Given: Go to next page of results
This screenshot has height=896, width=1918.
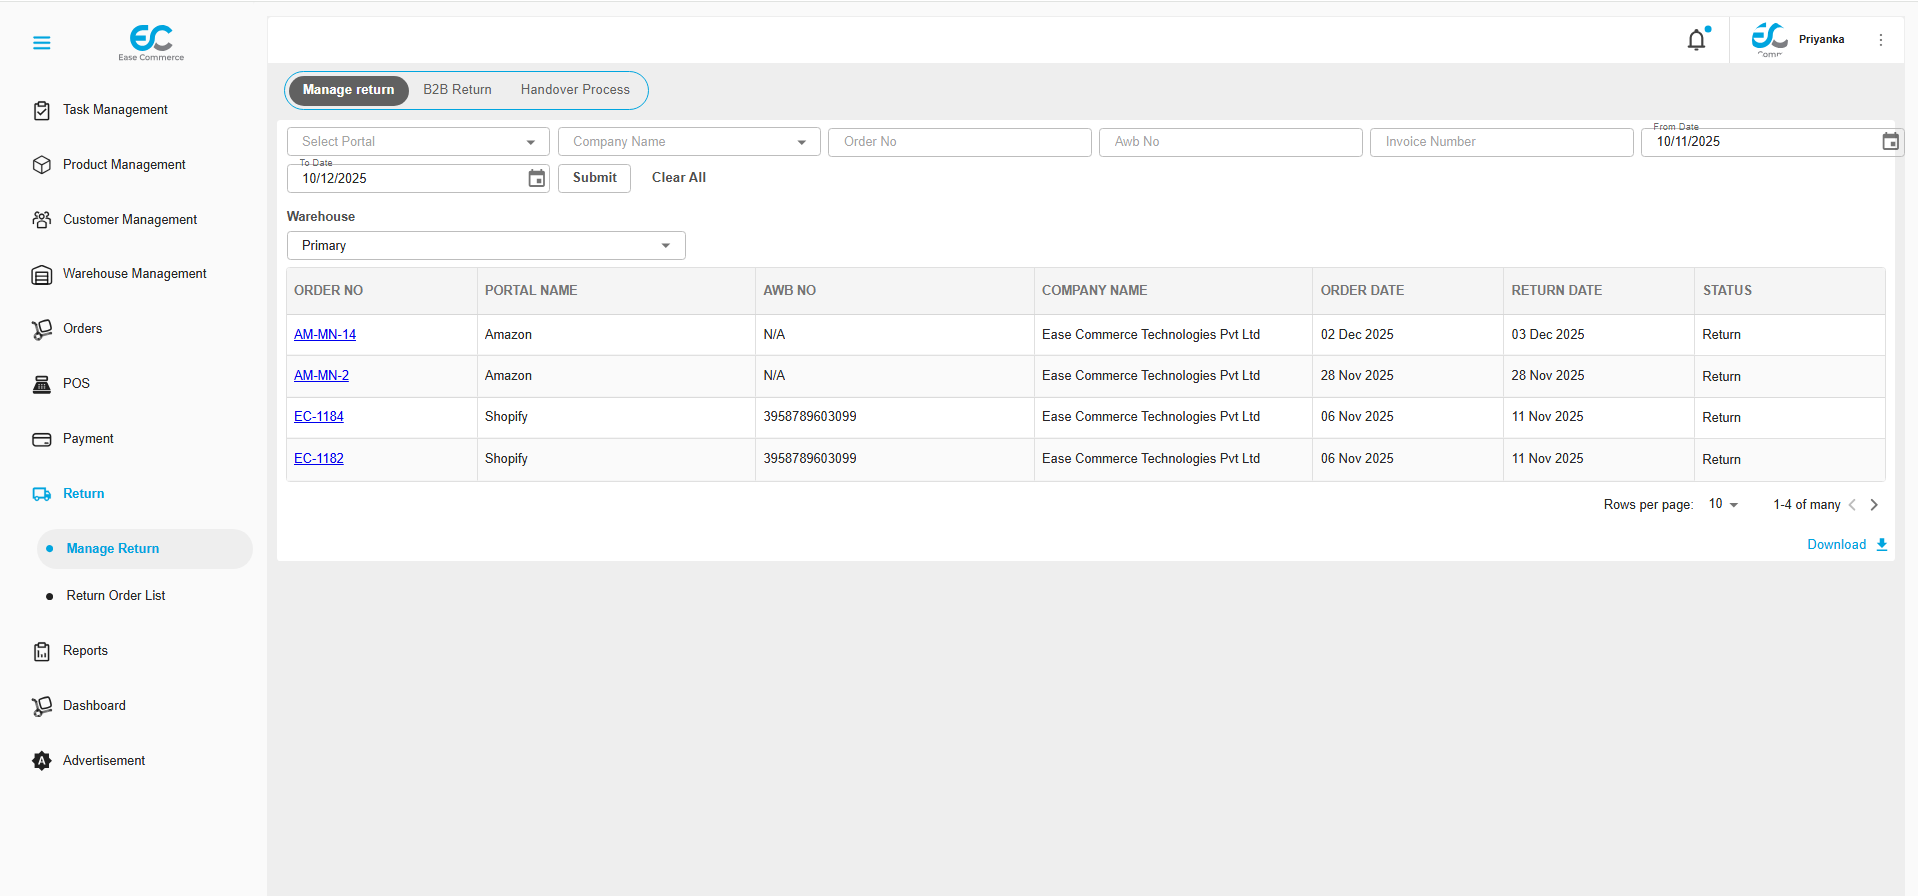Looking at the screenshot, I should coord(1874,505).
